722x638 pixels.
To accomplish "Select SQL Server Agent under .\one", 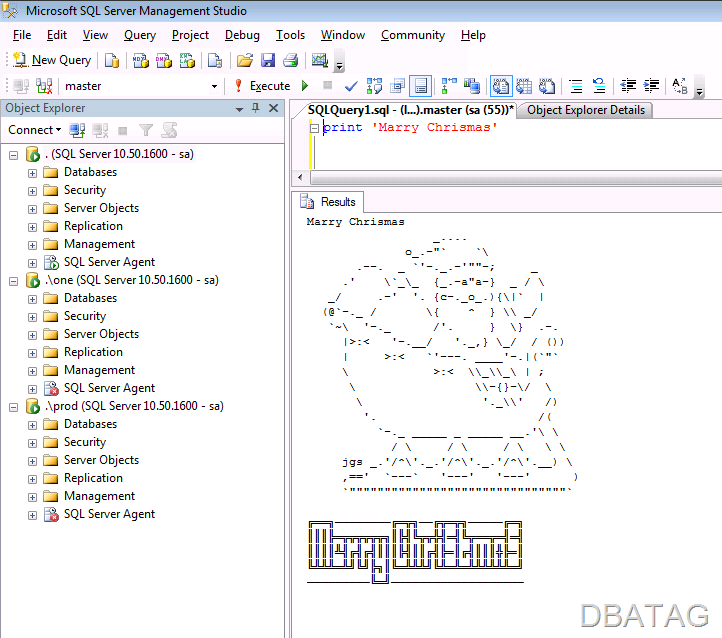I will tap(109, 389).
